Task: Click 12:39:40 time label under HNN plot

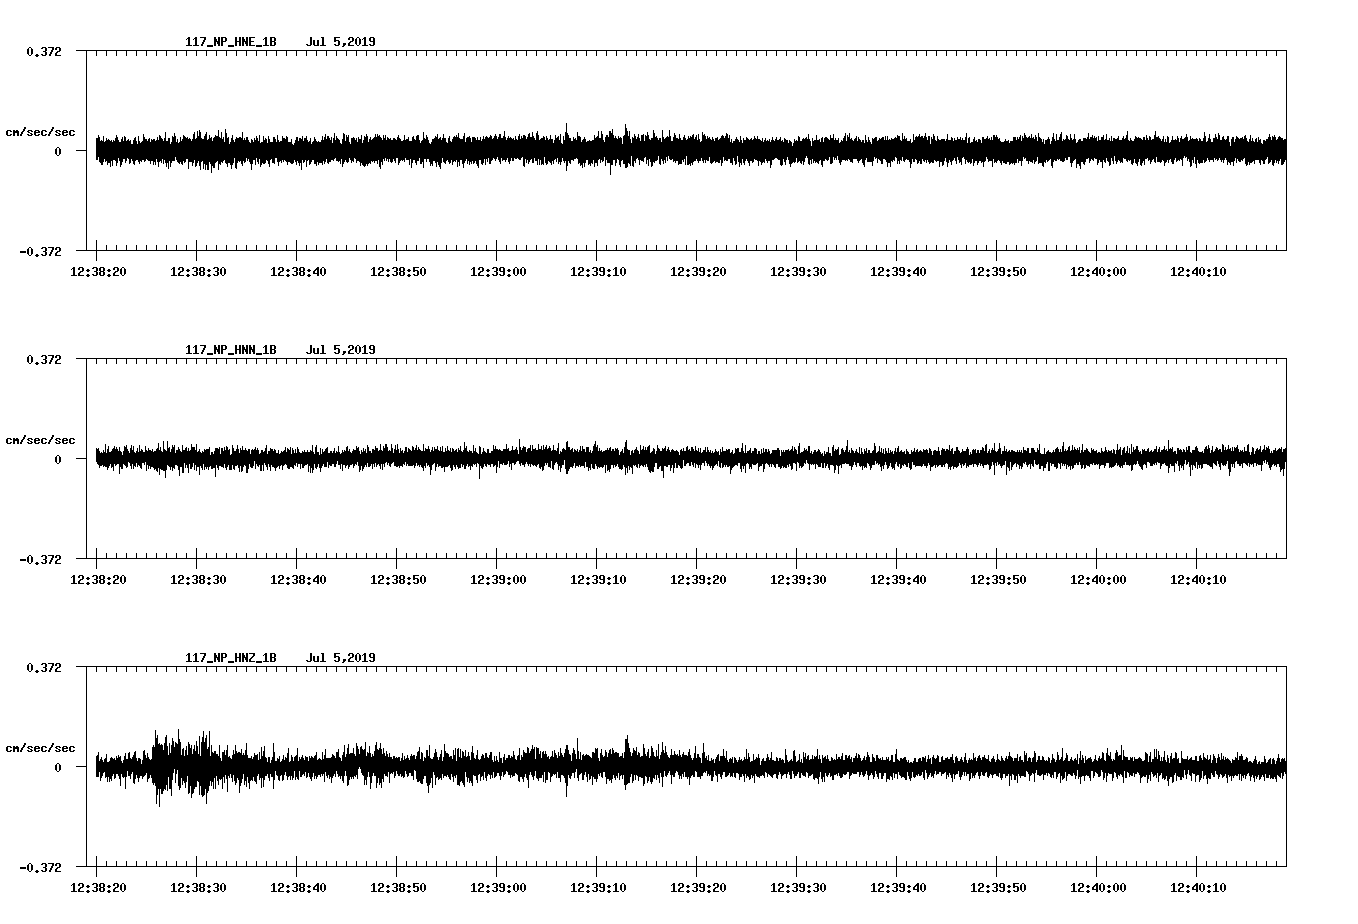Action: pyautogui.click(x=898, y=580)
